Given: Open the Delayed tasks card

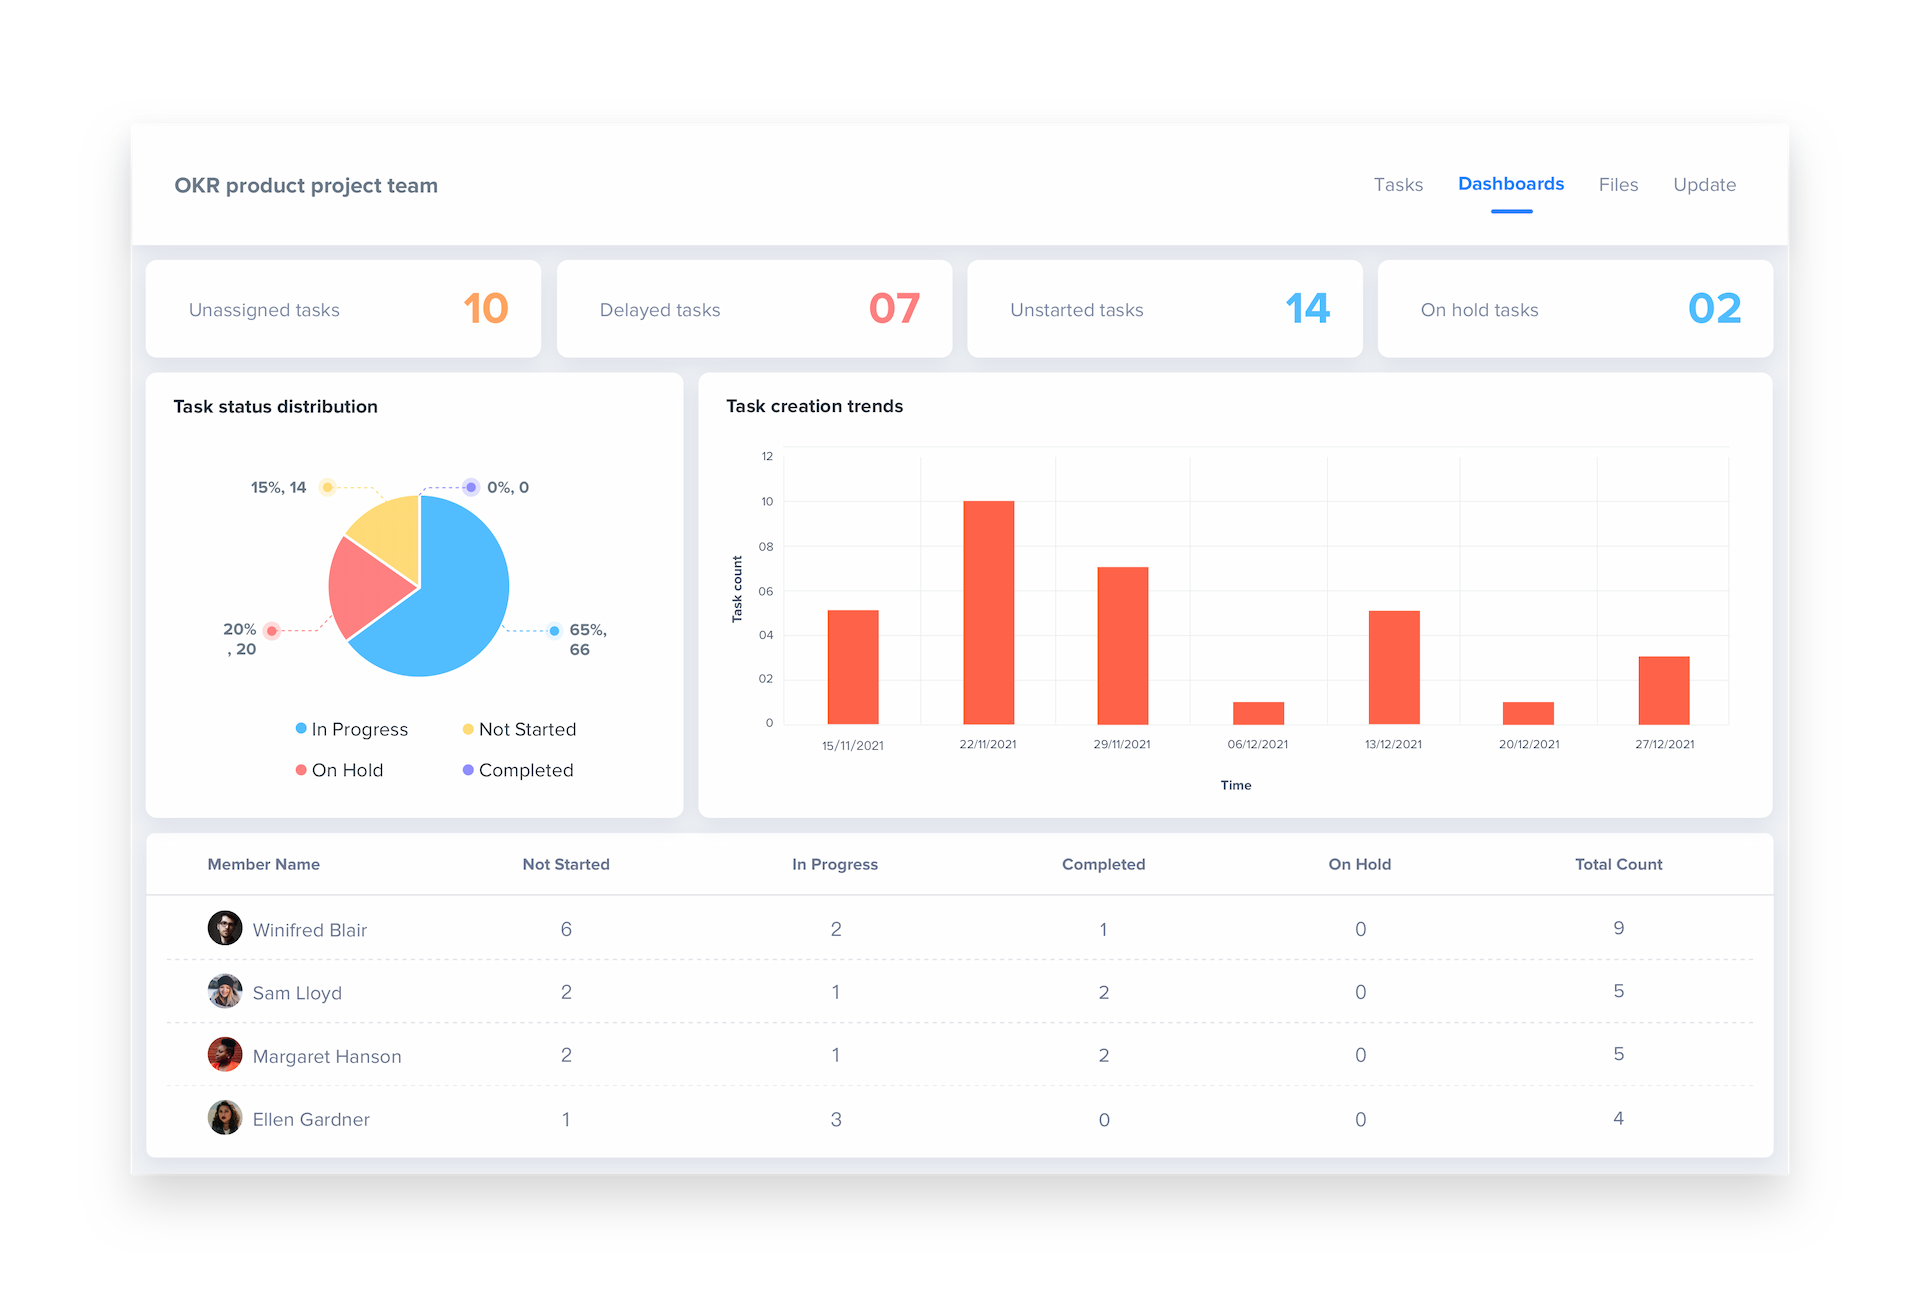Looking at the screenshot, I should click(x=754, y=309).
